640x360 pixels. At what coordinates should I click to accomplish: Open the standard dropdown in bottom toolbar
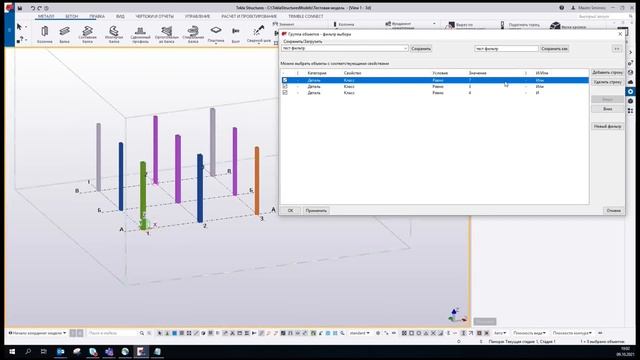[x=360, y=333]
